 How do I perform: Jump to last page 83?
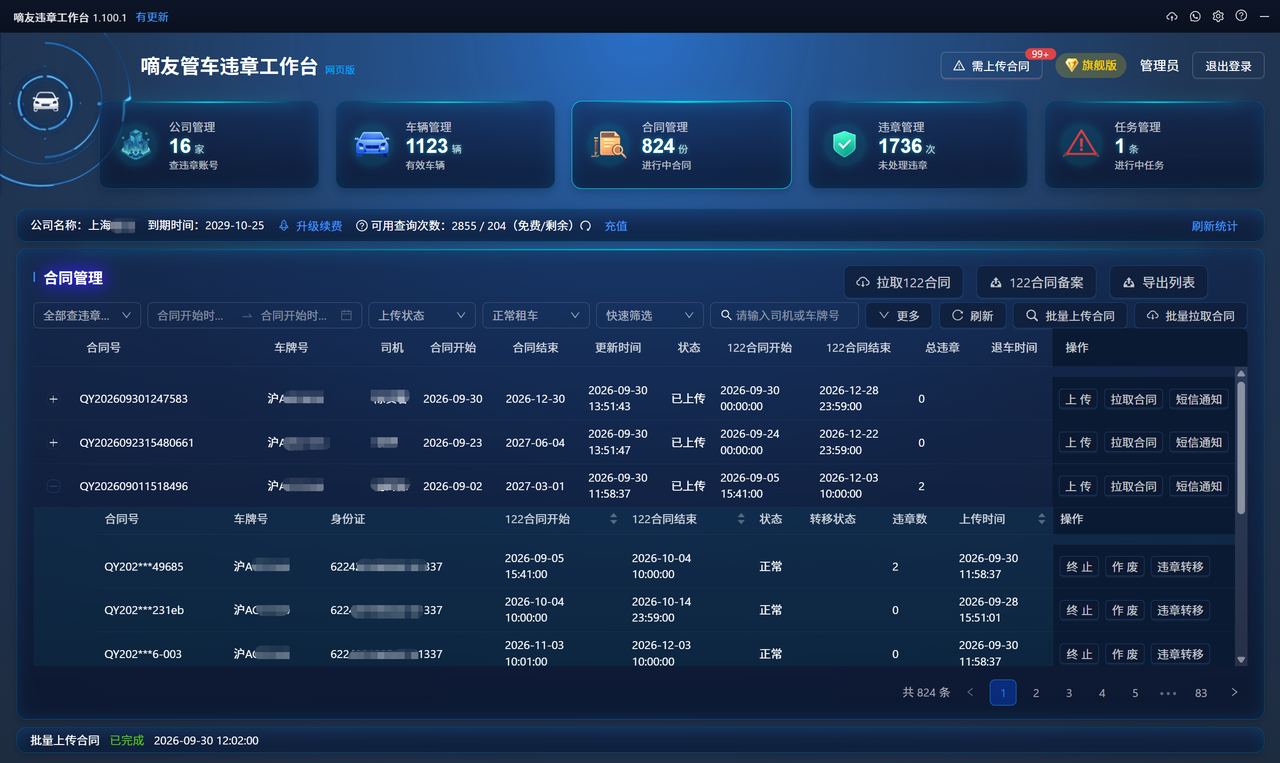click(1201, 692)
